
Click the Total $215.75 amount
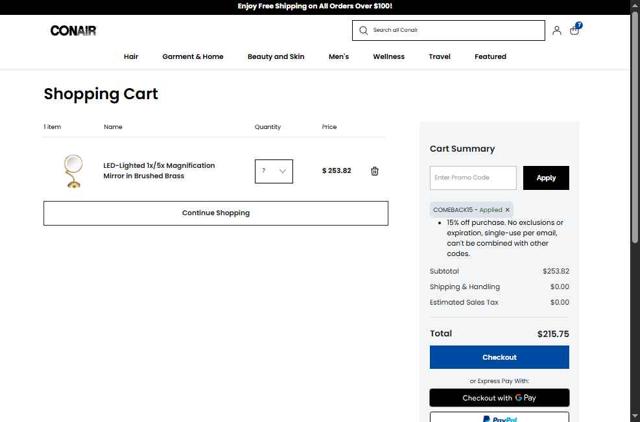[x=553, y=334]
